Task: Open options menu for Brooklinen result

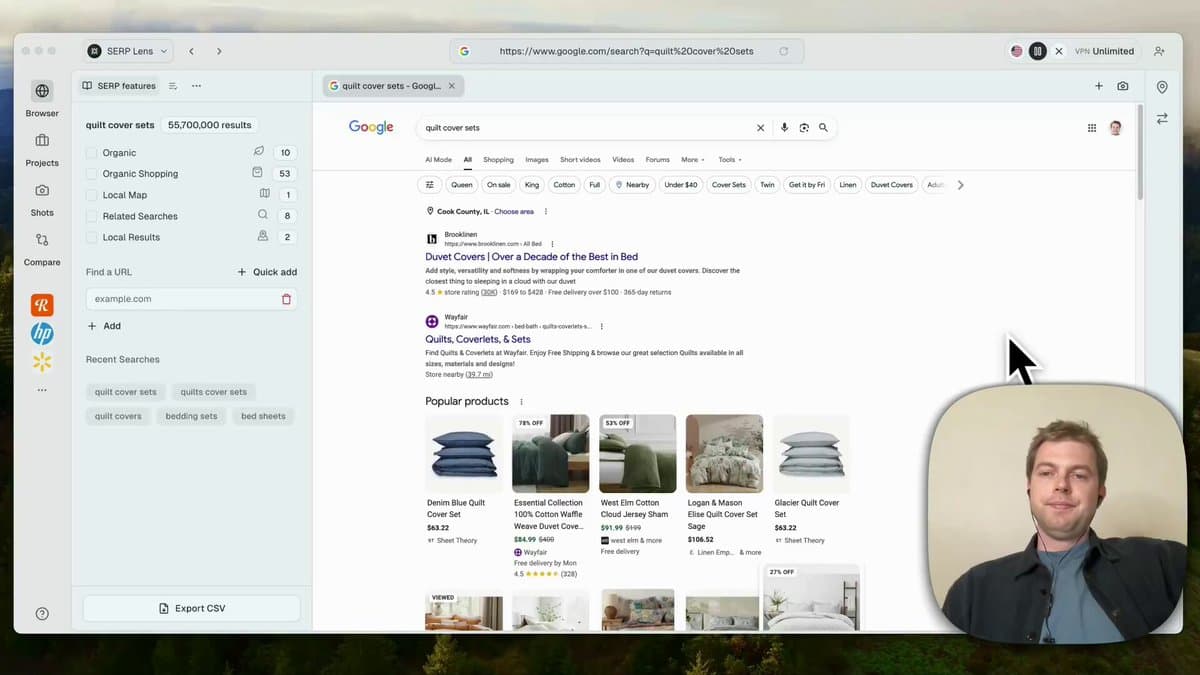Action: click(x=552, y=244)
